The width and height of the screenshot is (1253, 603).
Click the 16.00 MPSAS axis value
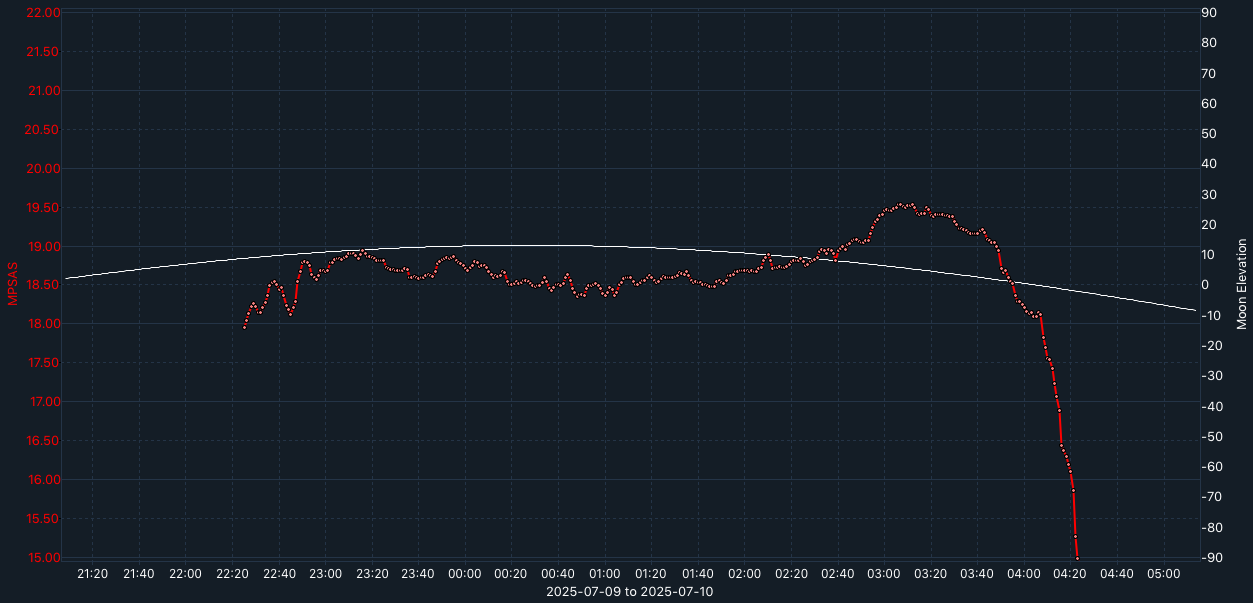click(43, 480)
